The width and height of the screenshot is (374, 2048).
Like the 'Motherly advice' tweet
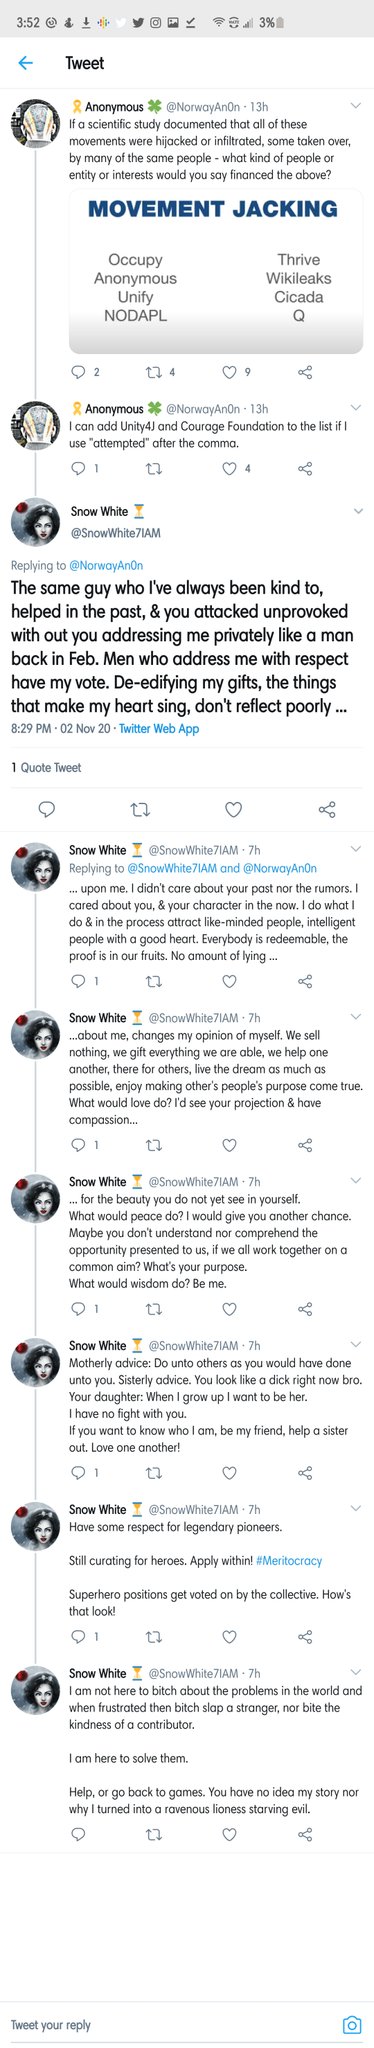pos(229,1472)
